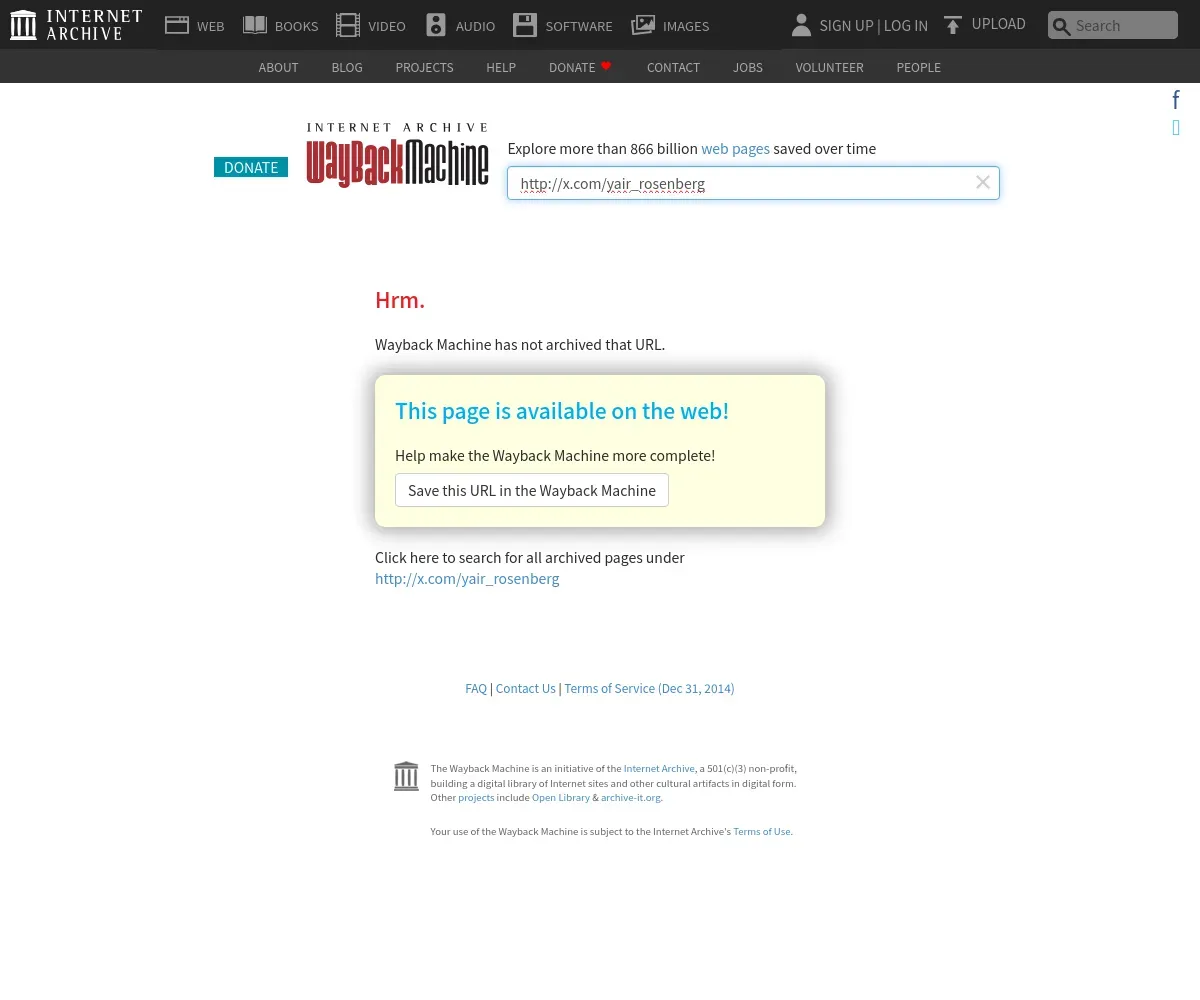Viewport: 1200px width, 1000px height.
Task: Follow the 'web pages' link
Action: (x=735, y=148)
